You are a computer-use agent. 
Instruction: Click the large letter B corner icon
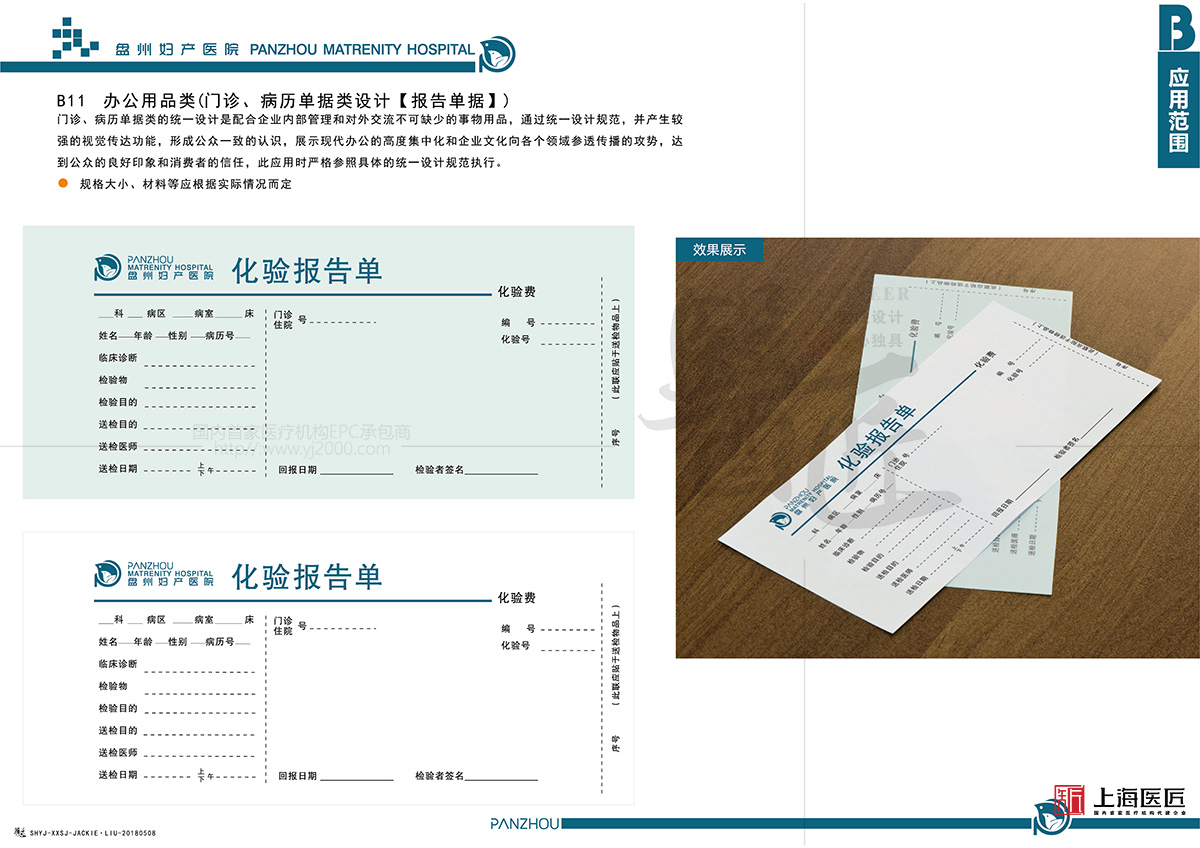tap(1177, 28)
